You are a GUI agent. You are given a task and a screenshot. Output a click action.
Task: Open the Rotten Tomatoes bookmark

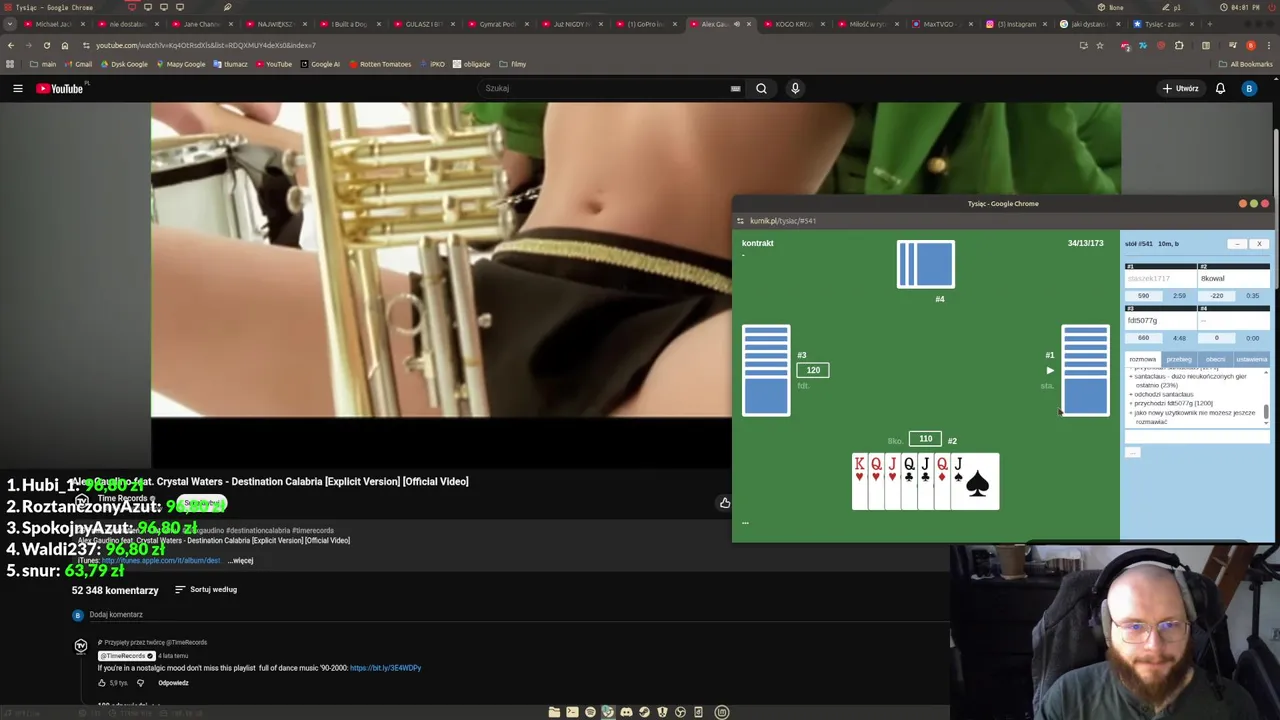point(379,64)
